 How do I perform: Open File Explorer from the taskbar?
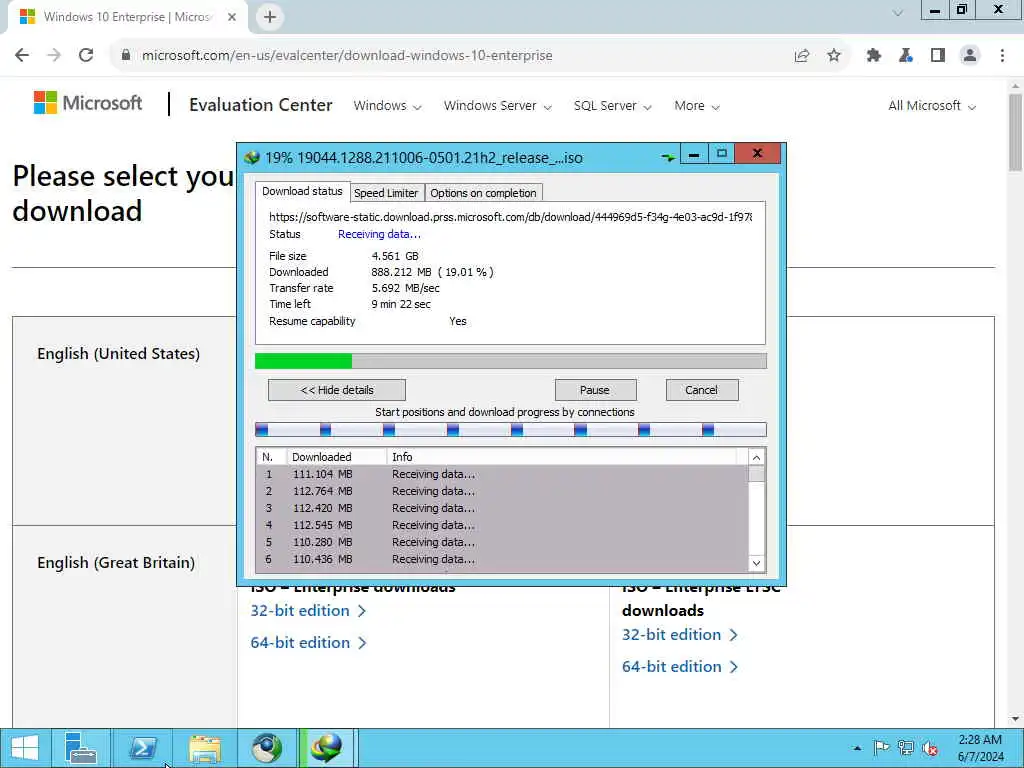click(x=205, y=748)
